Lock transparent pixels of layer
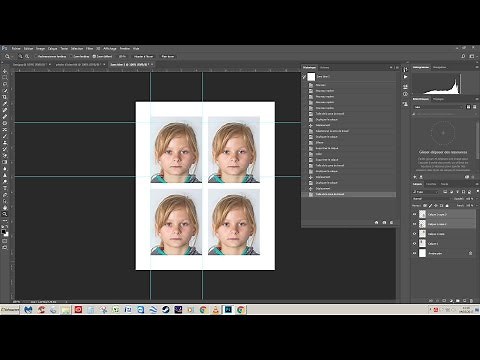The image size is (480, 360). (x=425, y=206)
